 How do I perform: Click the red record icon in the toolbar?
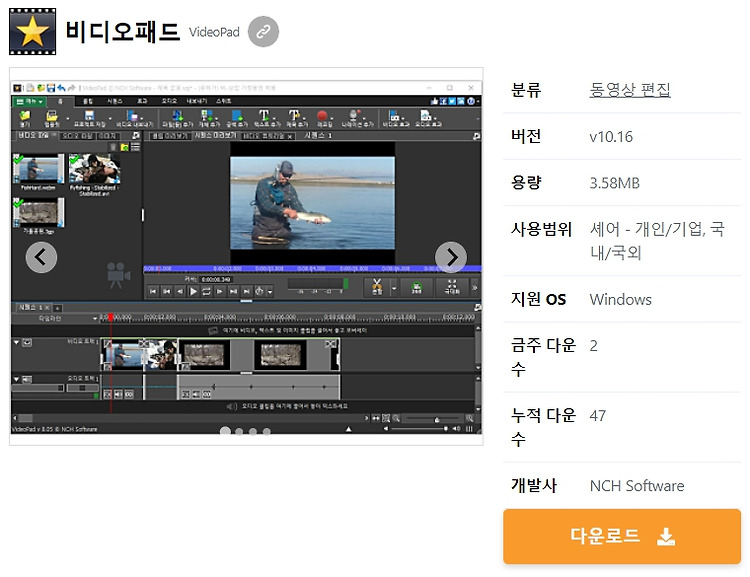coord(322,116)
